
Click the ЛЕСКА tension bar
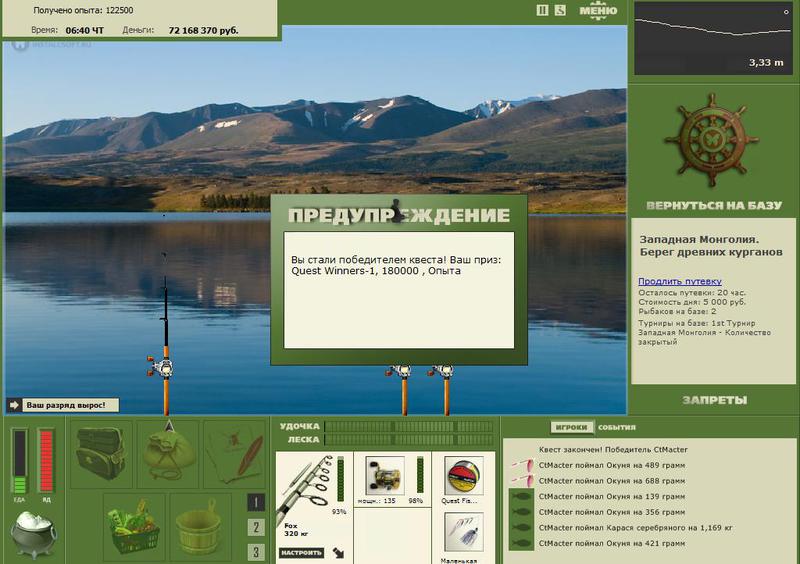[x=409, y=439]
